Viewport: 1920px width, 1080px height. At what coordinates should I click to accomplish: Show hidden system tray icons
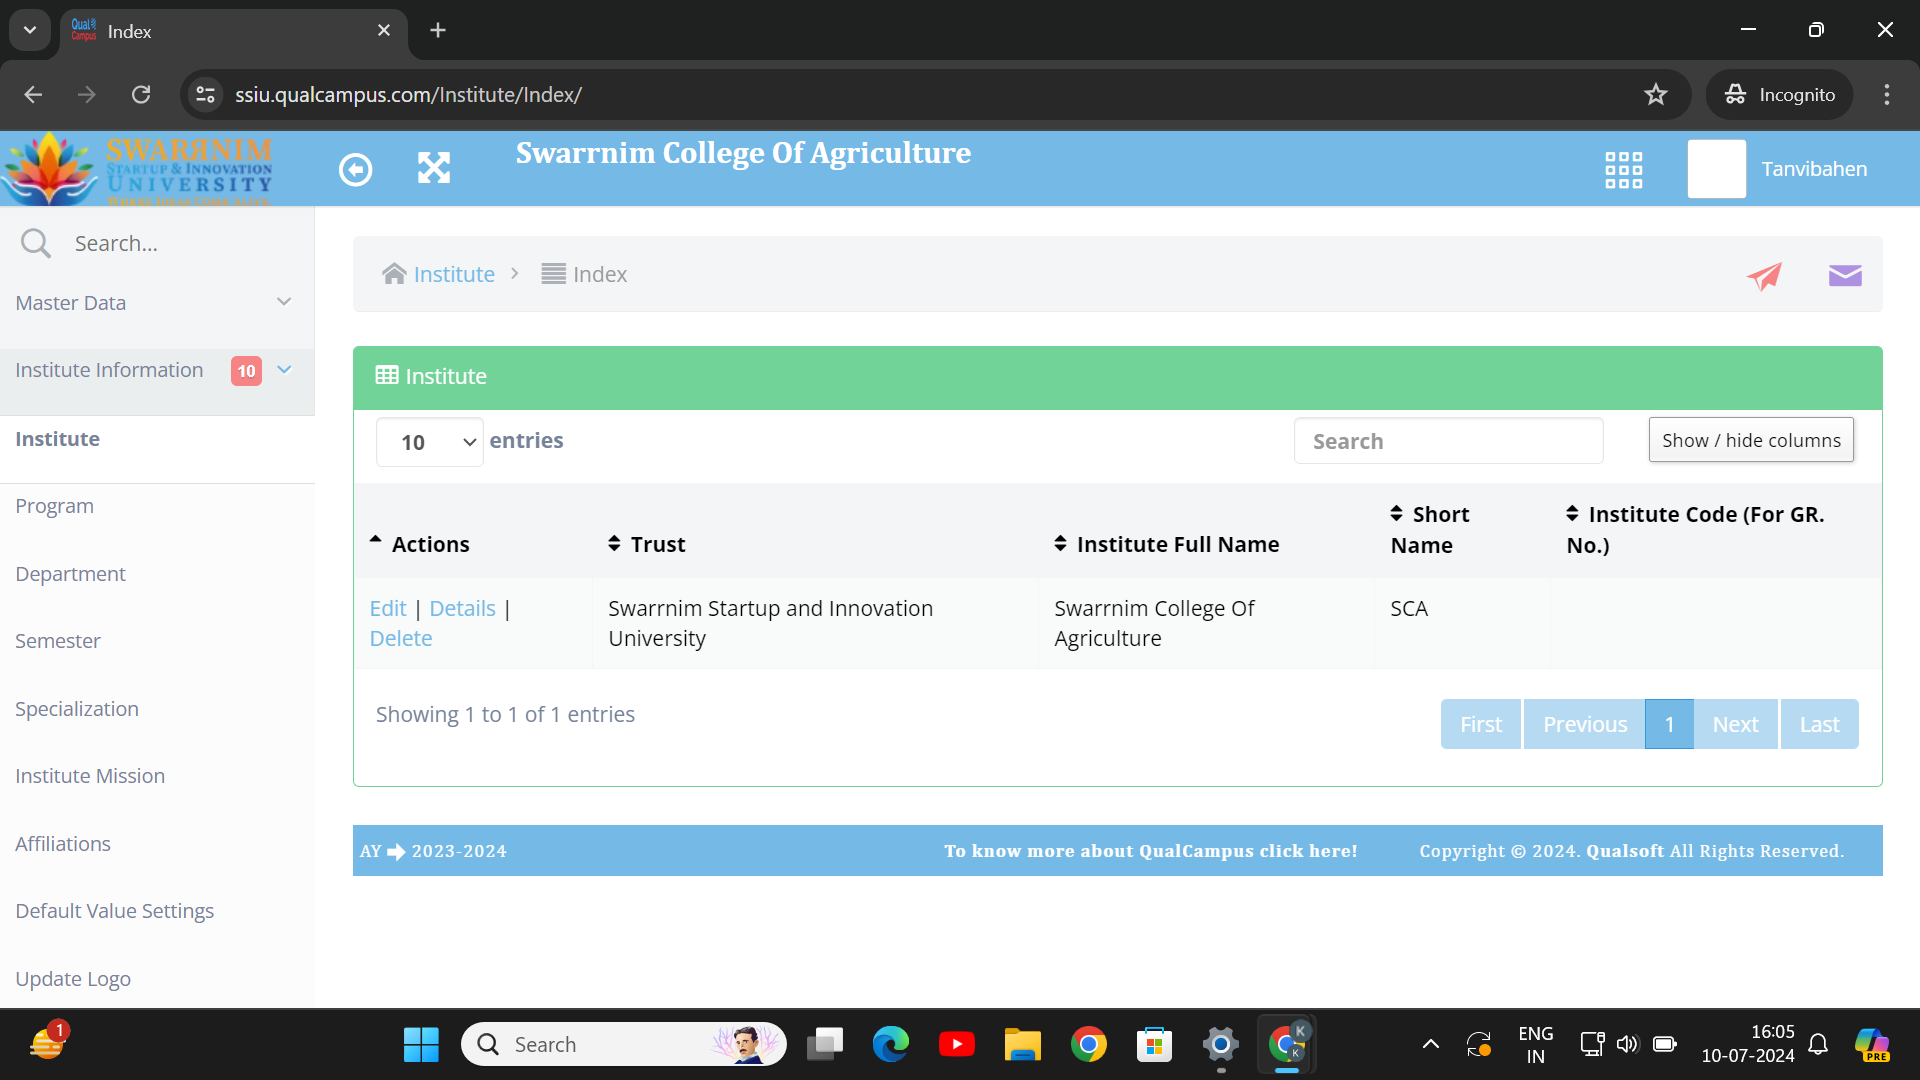click(1431, 1044)
